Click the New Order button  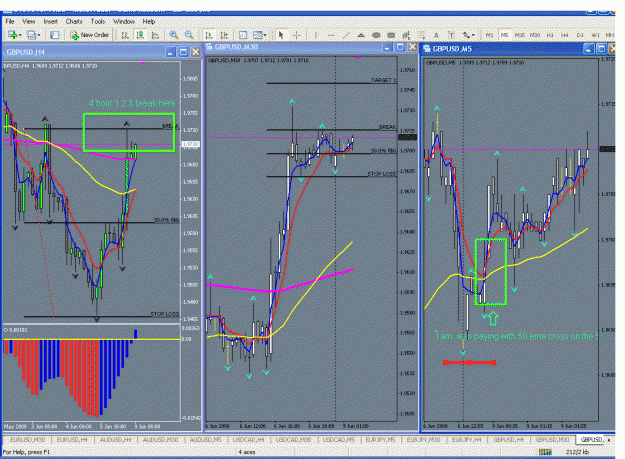[x=89, y=35]
